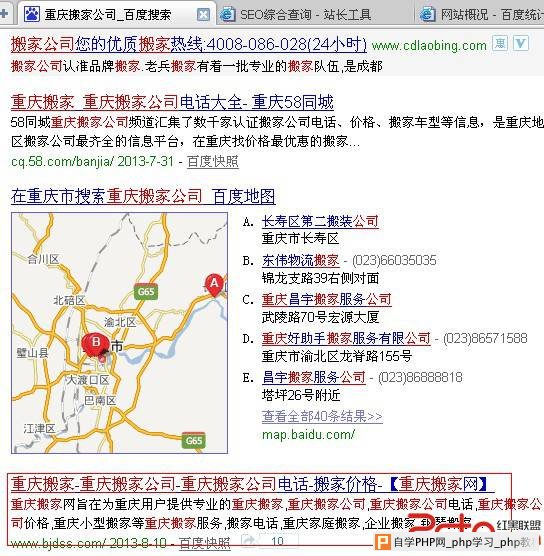
Task: Open the new tab plus button
Action: tap(4, 13)
